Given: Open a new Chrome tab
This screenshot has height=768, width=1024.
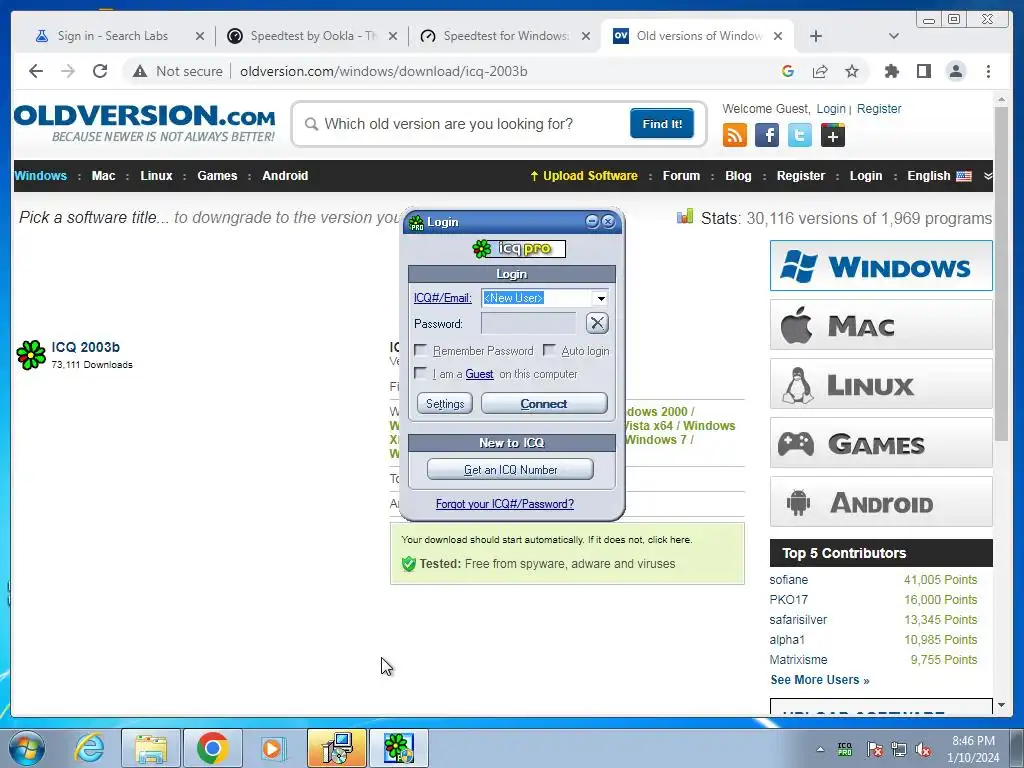Looking at the screenshot, I should [816, 36].
